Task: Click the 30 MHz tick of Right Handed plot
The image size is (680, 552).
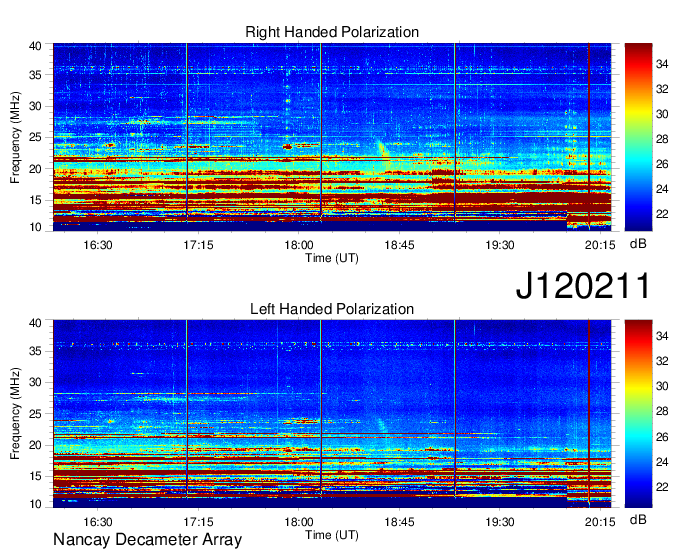Action: pos(35,106)
